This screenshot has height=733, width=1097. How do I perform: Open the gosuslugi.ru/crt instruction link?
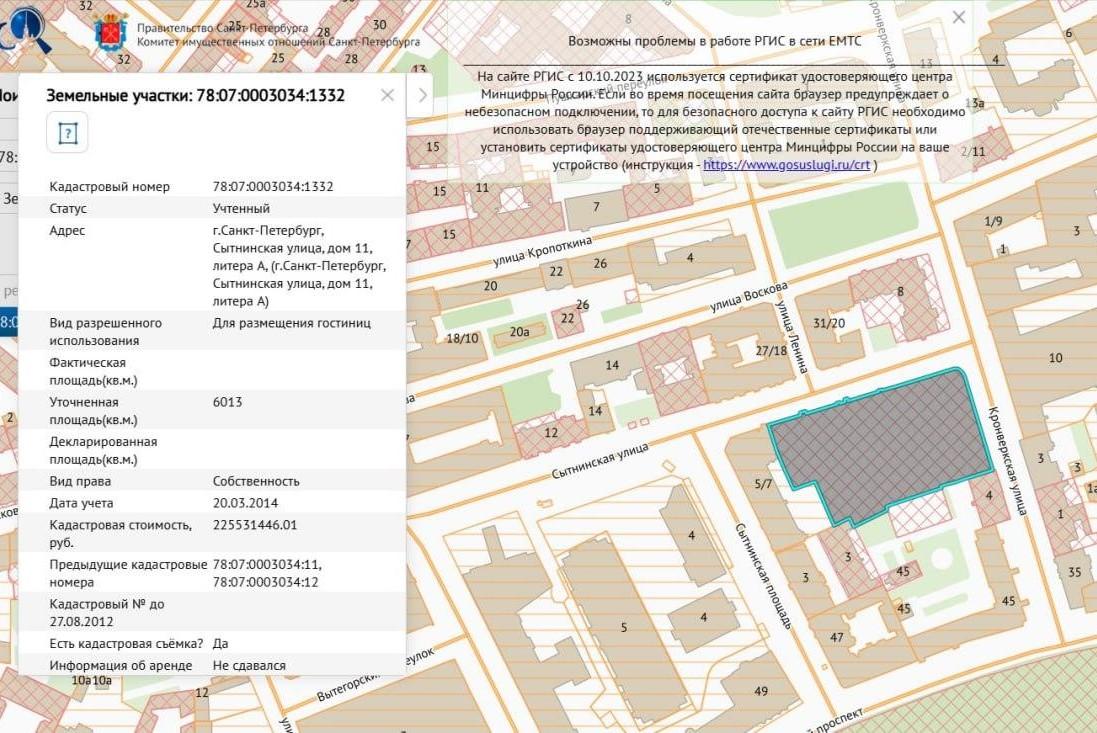786,165
